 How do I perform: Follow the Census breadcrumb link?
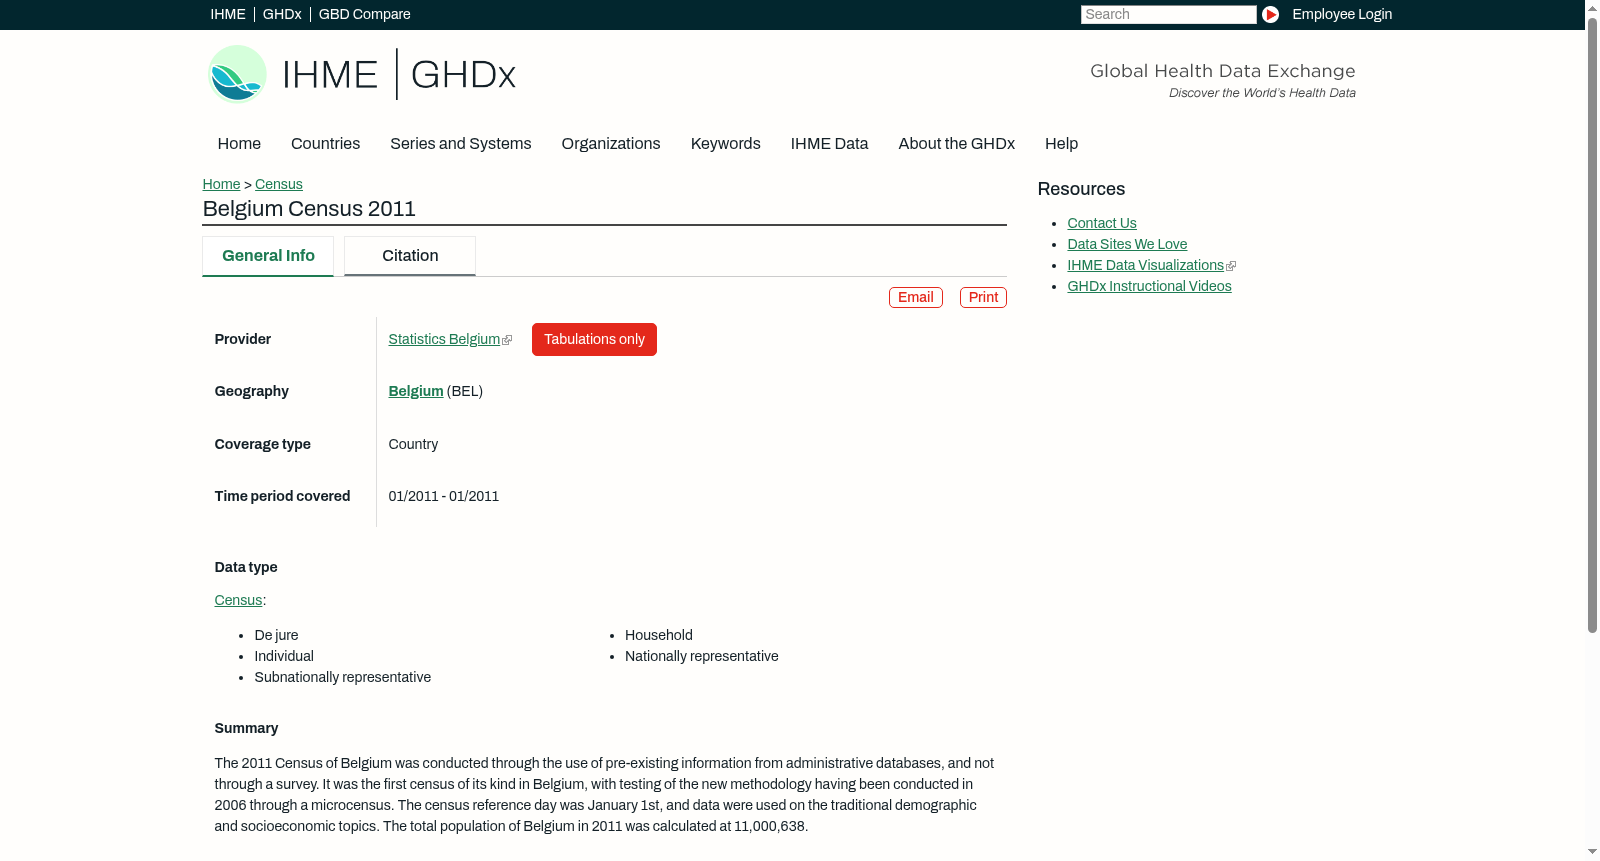pos(279,184)
